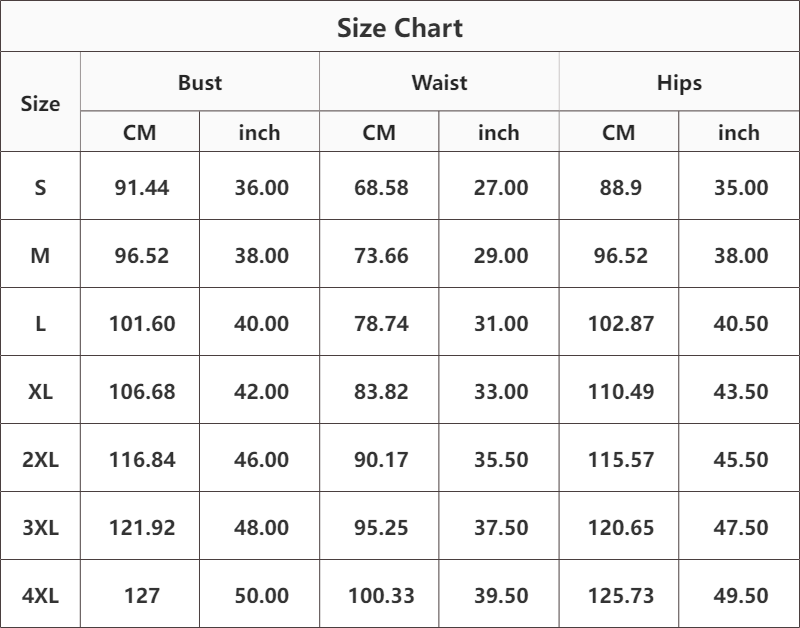Select bust value 127 for size 4XL
The width and height of the screenshot is (800, 628).
tap(141, 596)
